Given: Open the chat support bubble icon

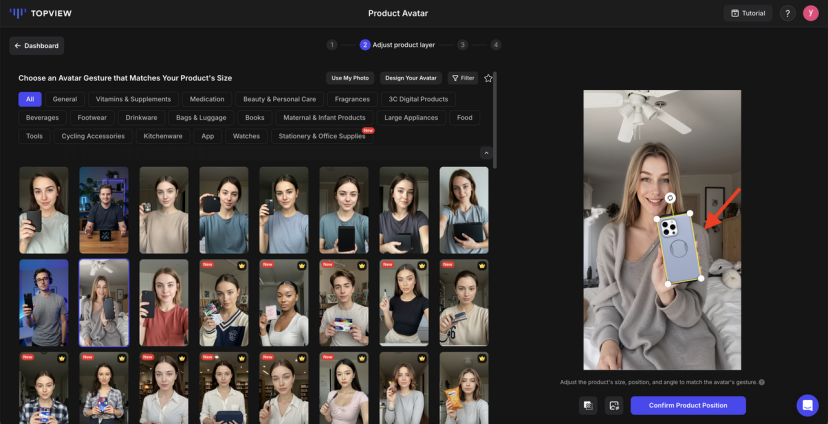Looking at the screenshot, I should point(807,405).
